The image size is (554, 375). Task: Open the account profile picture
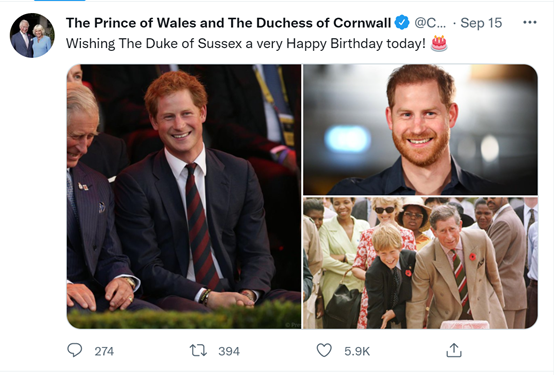[32, 35]
